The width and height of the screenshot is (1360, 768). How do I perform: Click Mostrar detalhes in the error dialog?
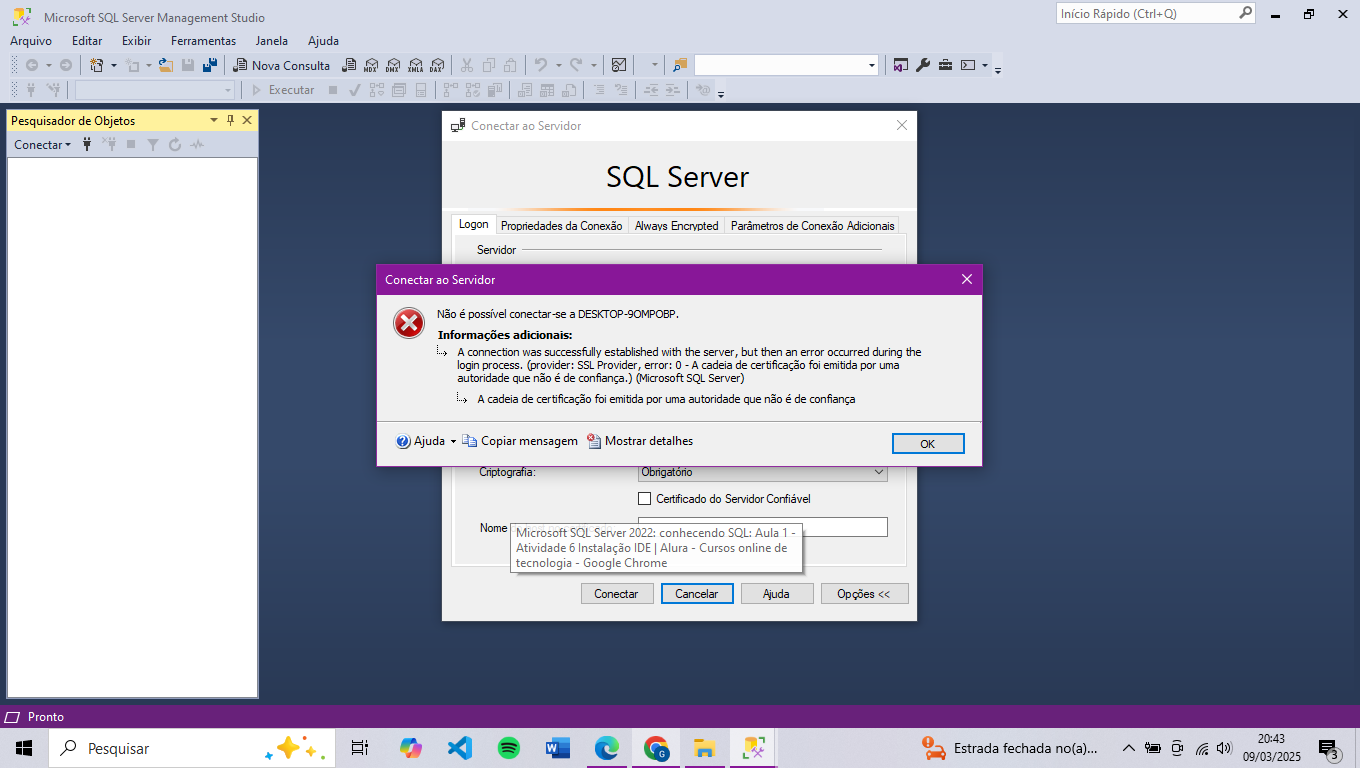(640, 441)
